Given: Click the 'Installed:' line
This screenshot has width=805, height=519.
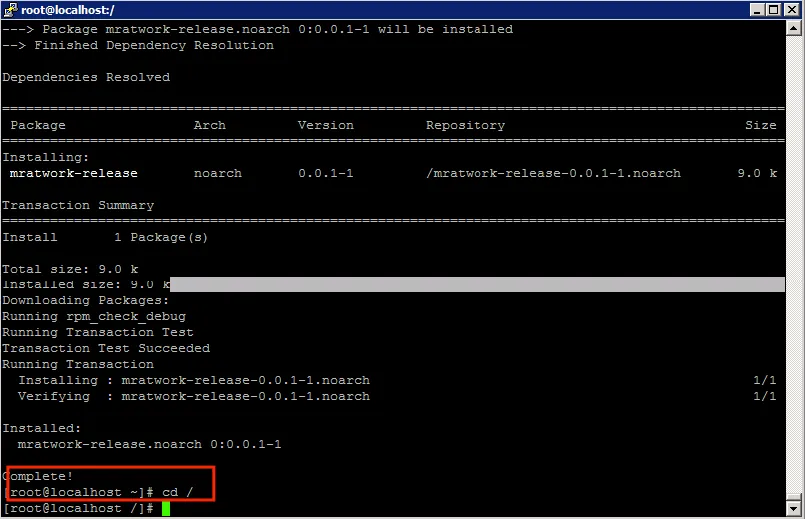Looking at the screenshot, I should (42, 429).
